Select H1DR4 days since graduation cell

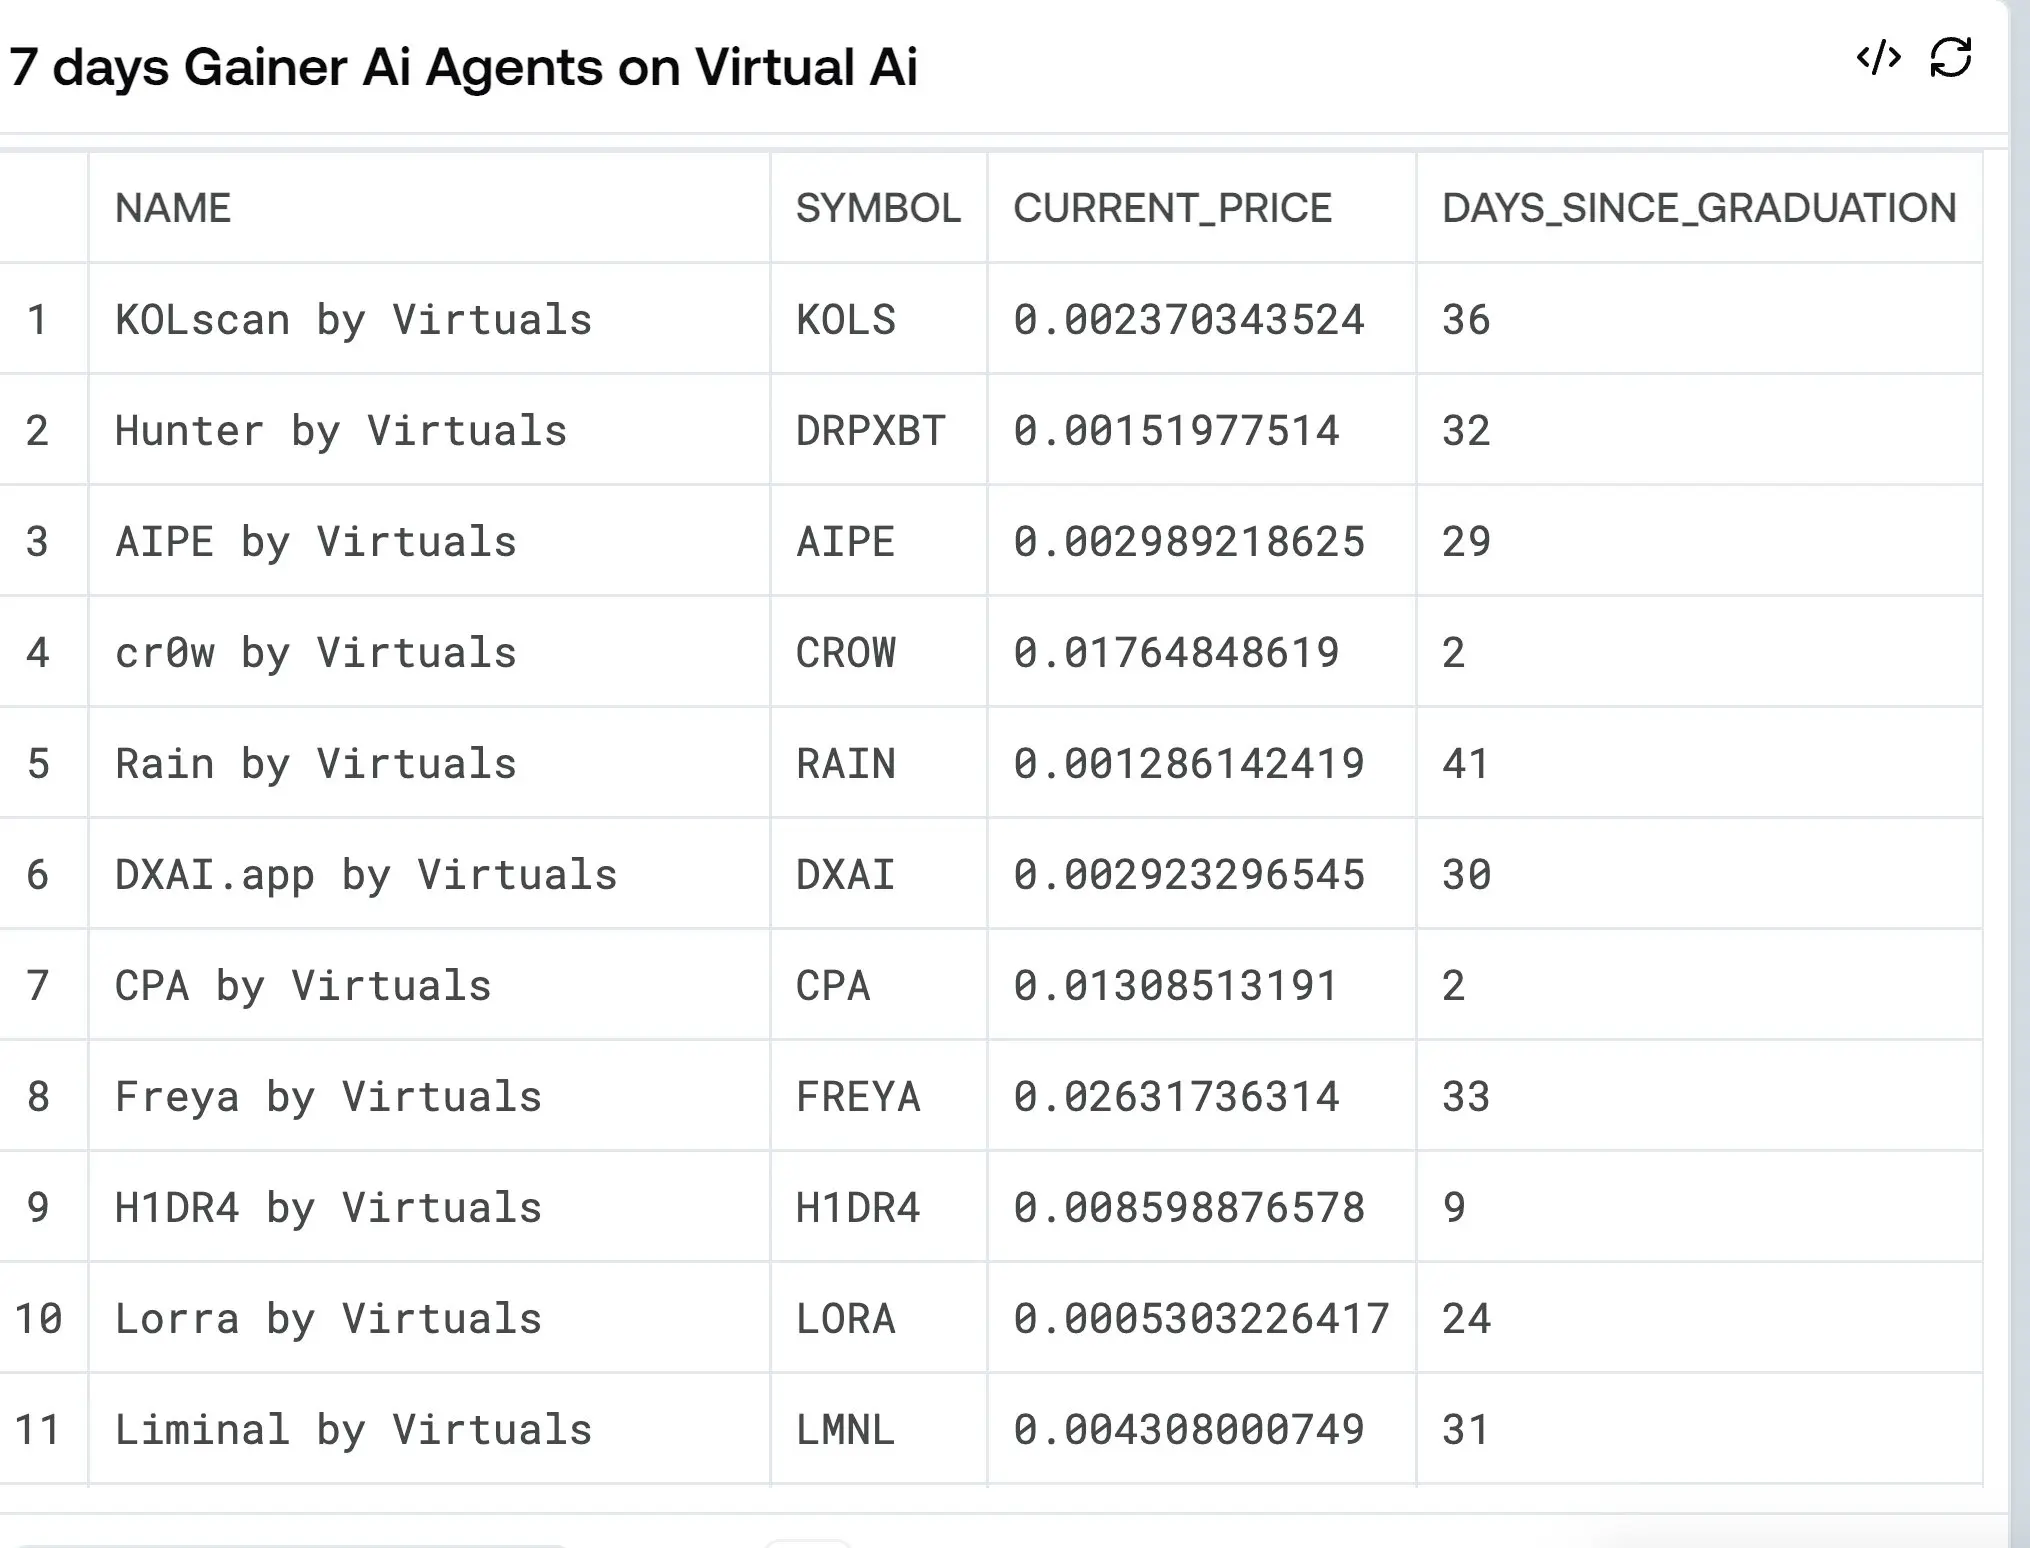tap(1454, 1208)
